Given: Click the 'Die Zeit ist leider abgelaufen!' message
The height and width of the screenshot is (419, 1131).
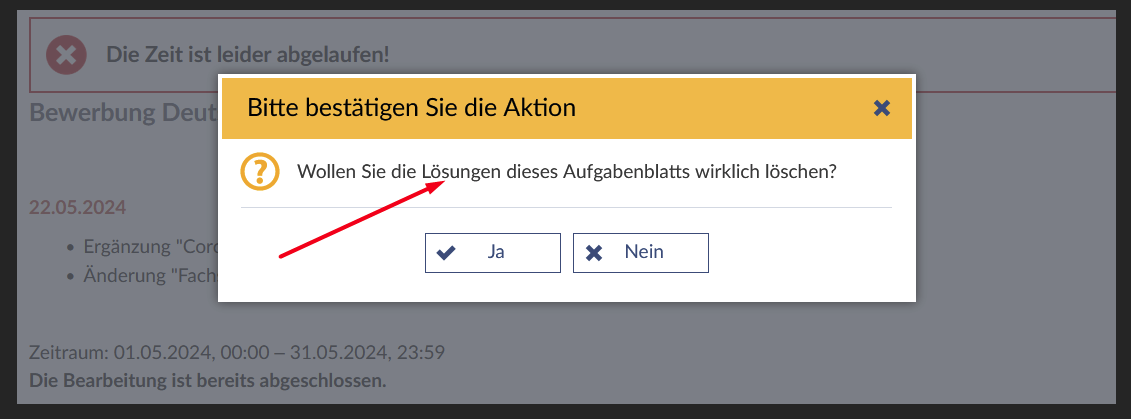Looking at the screenshot, I should [x=248, y=54].
